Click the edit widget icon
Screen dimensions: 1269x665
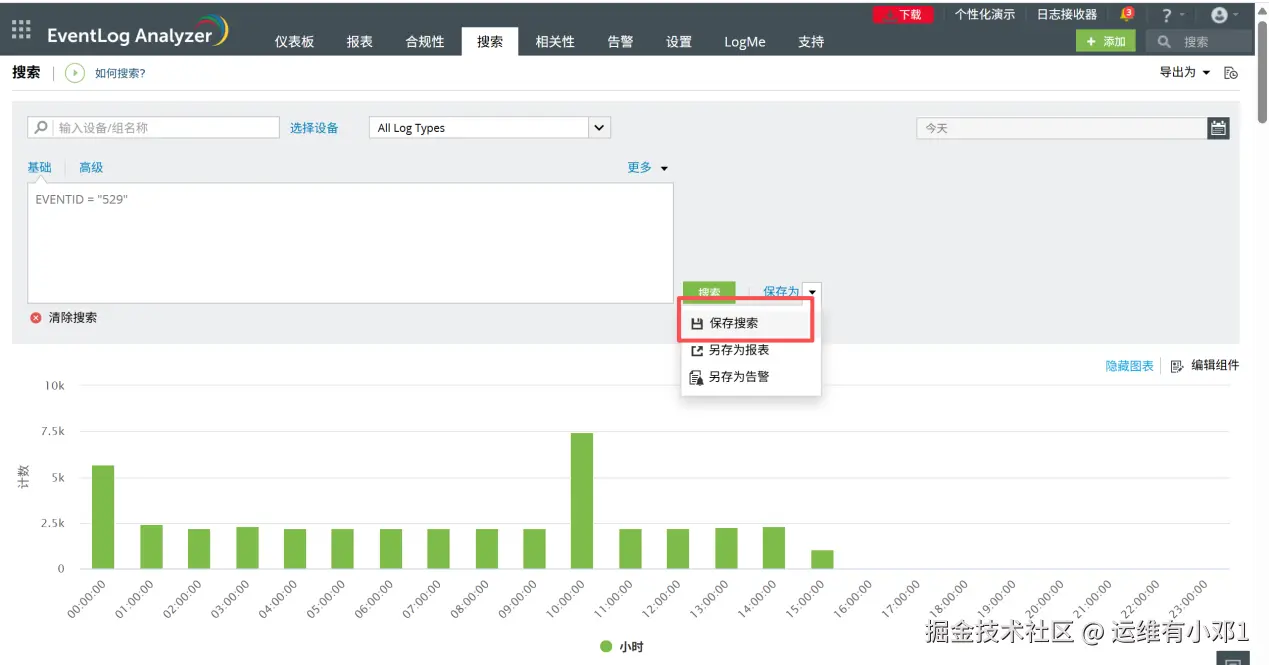(1177, 366)
